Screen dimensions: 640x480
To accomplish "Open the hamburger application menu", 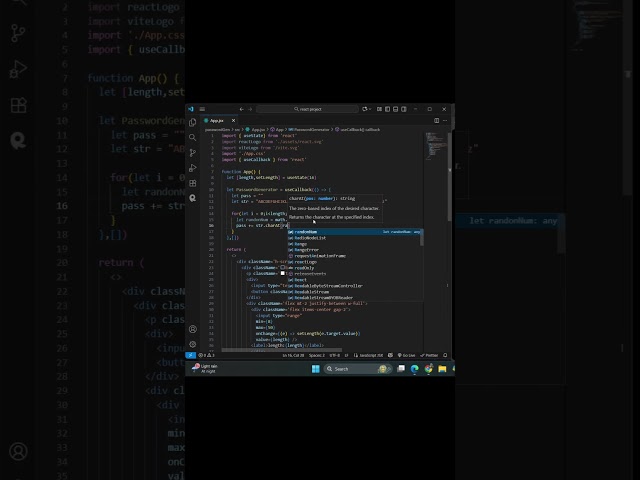I will tap(202, 109).
